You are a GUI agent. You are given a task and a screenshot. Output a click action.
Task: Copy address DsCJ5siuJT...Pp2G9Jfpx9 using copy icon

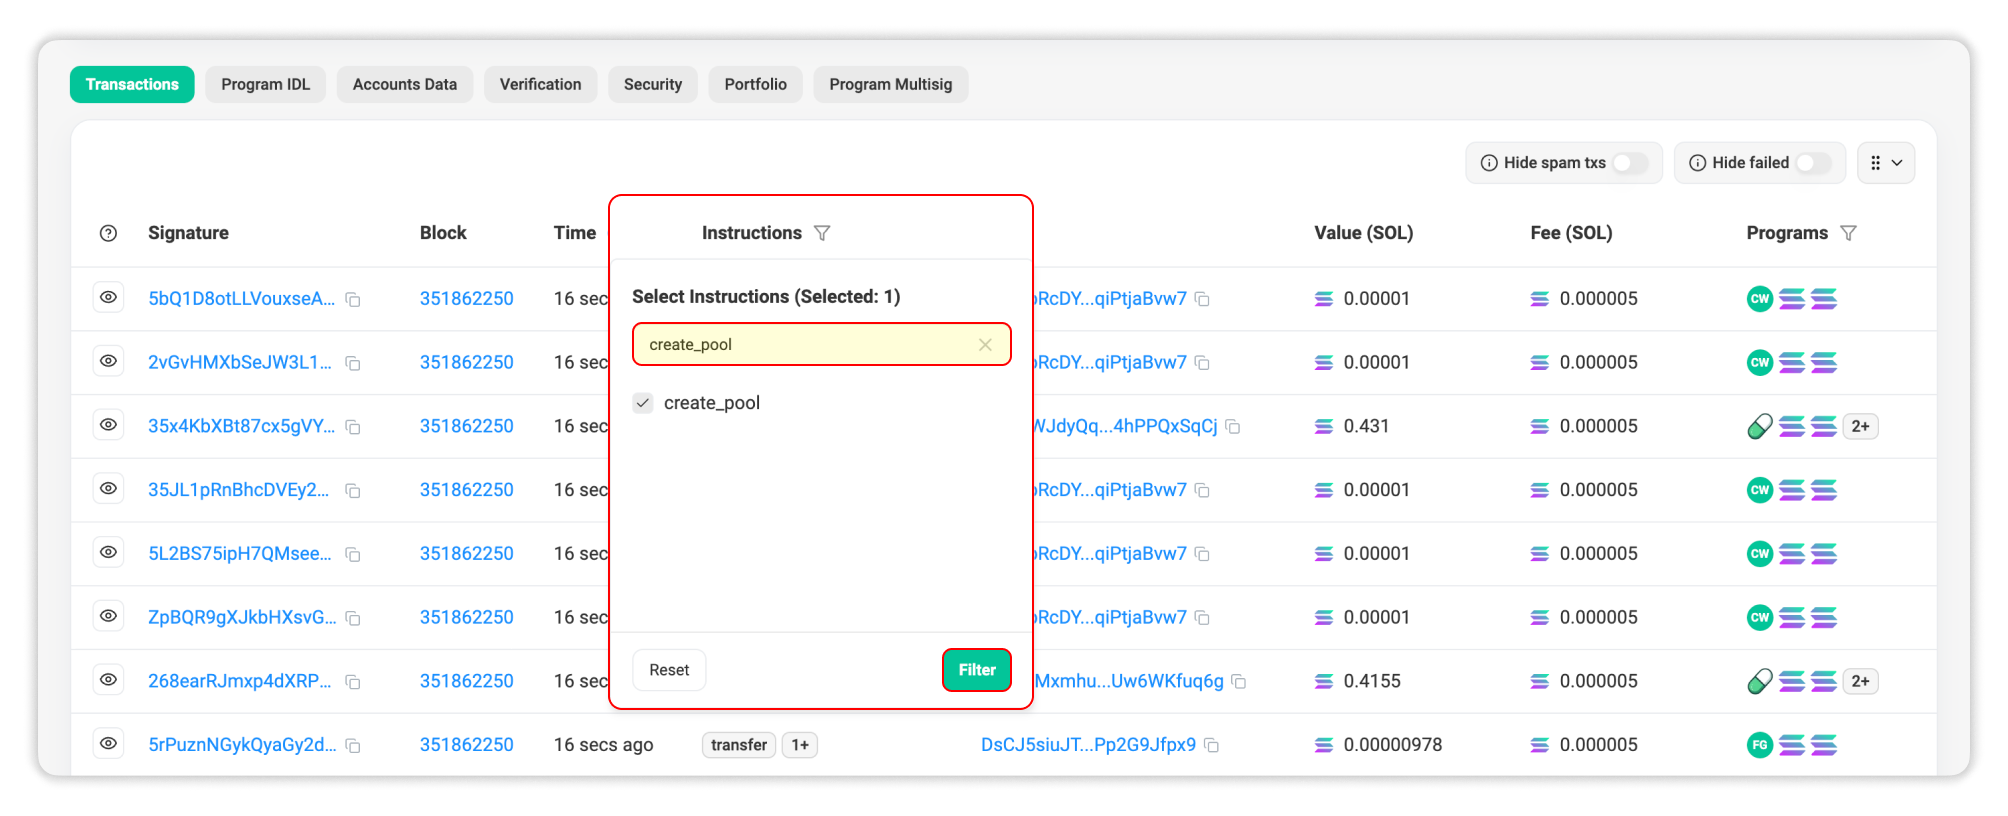(x=1211, y=746)
